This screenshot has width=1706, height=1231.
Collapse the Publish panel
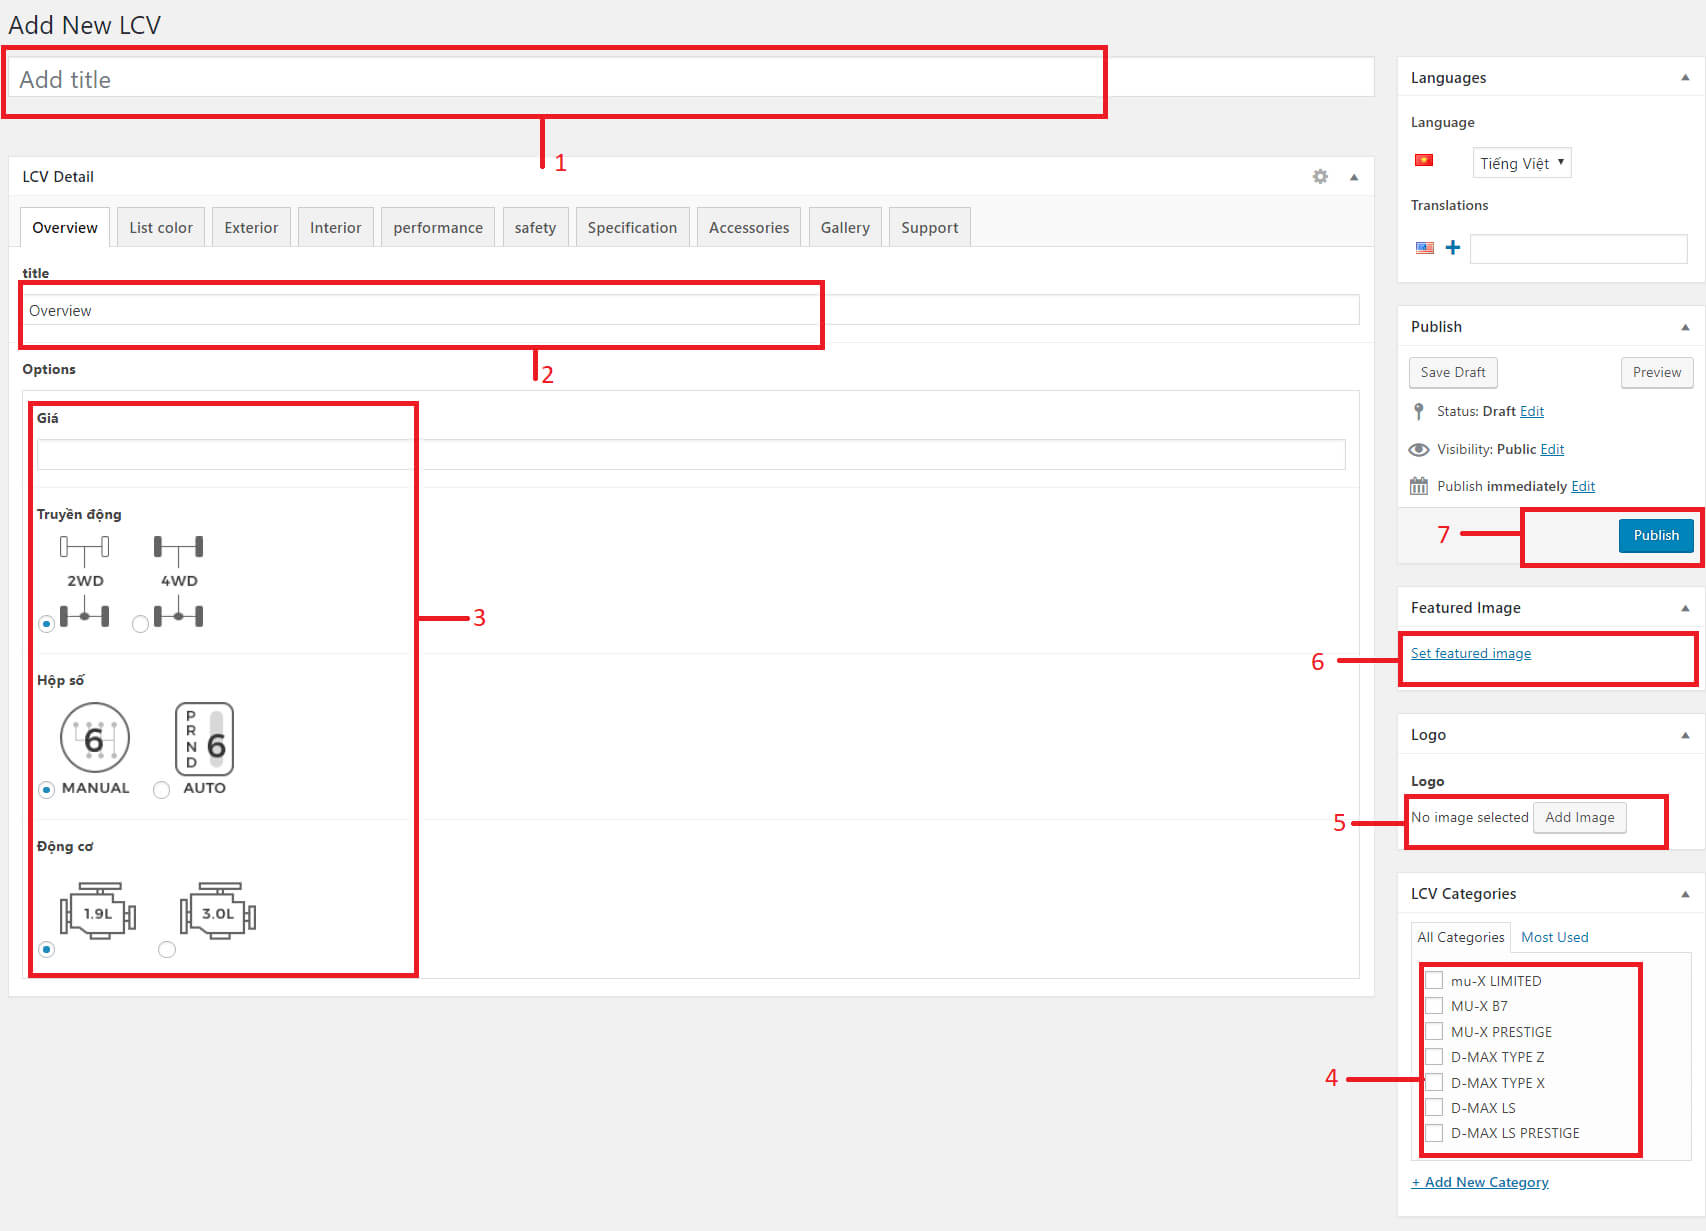point(1685,327)
